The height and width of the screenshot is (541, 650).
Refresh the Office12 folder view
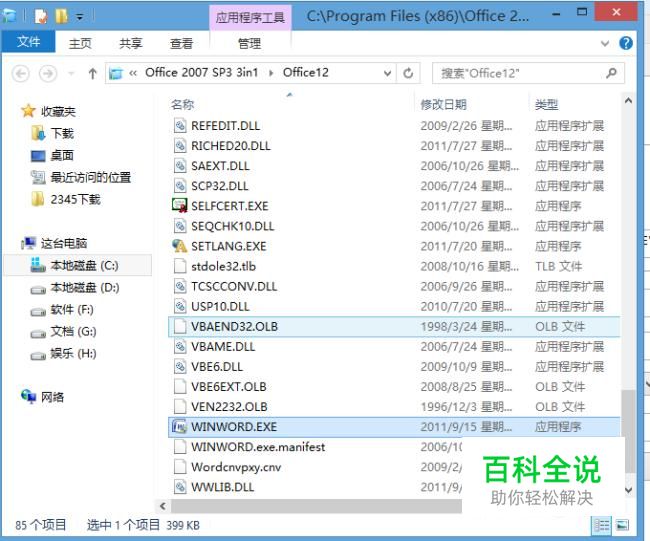[408, 73]
